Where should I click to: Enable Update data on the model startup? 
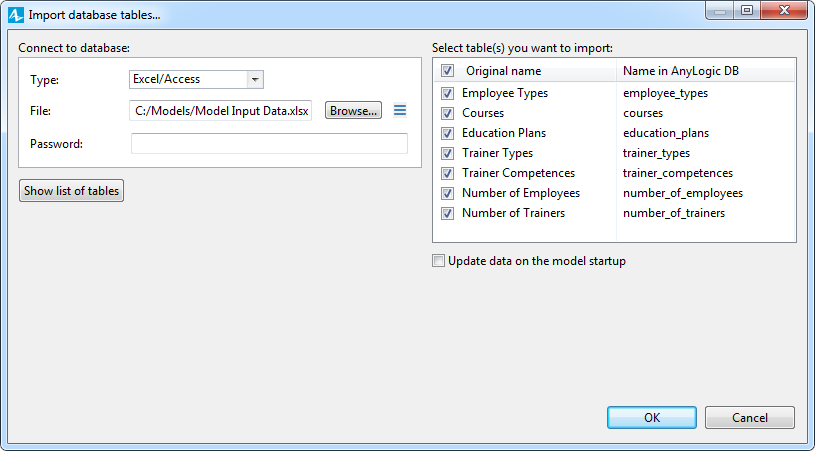click(439, 261)
